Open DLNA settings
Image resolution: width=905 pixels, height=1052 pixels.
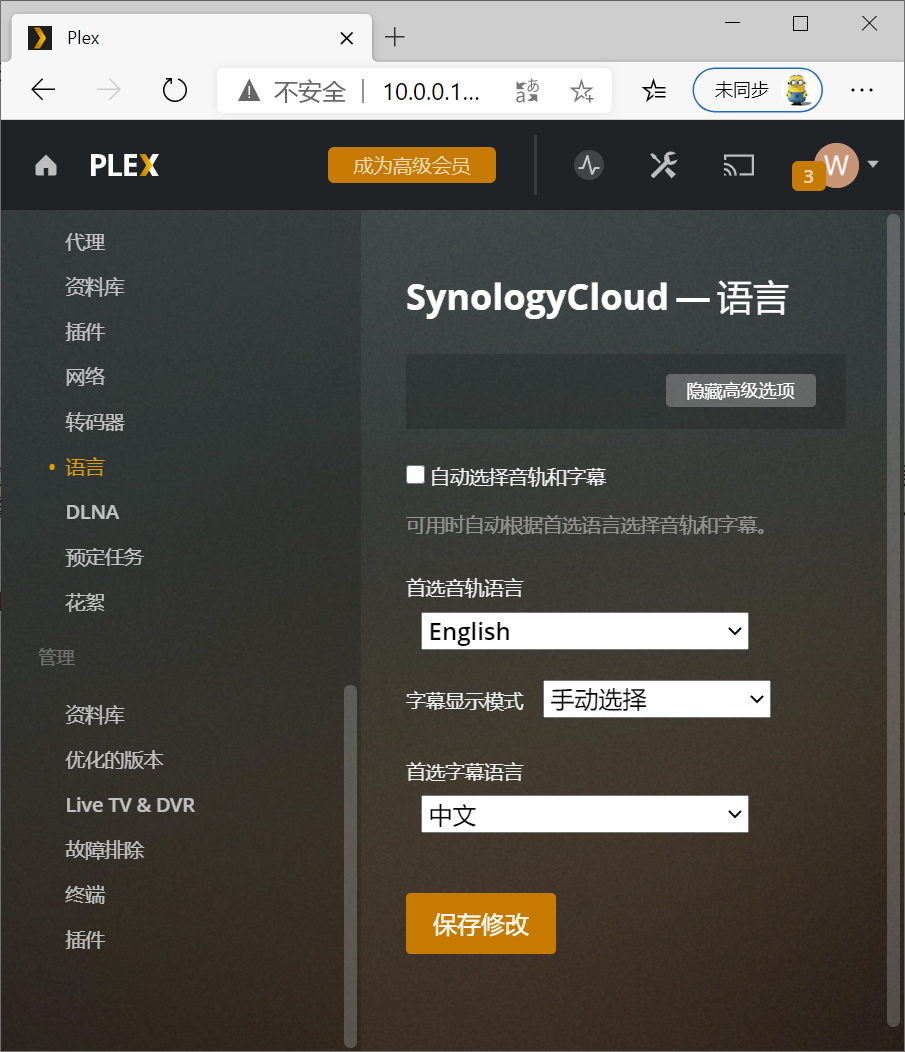click(x=93, y=512)
